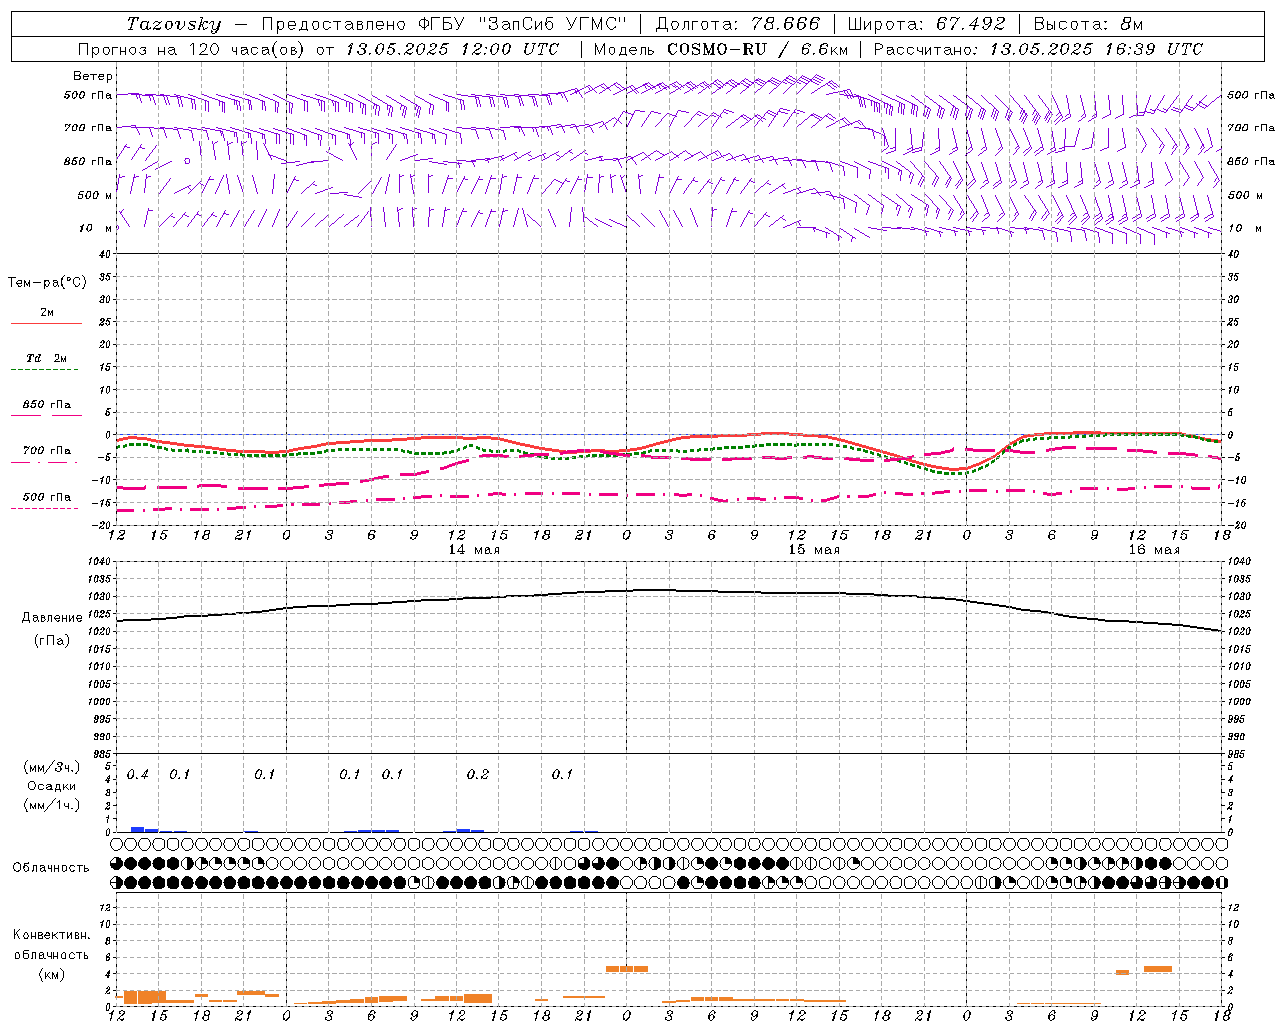Viewport: 1280px width, 1024px height.
Task: Click the Ветер wind panel label
Action: tap(93, 76)
